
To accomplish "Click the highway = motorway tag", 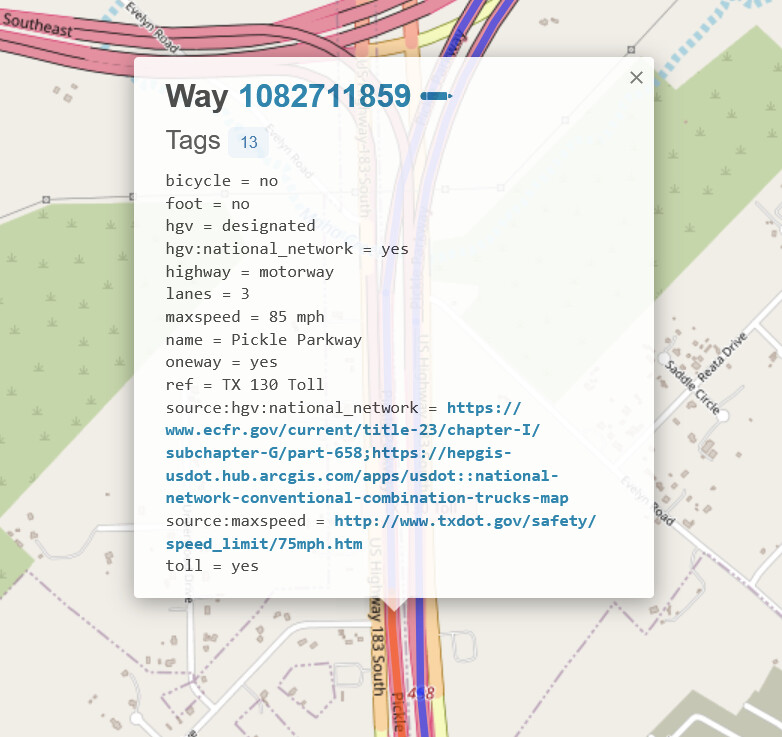I will point(250,272).
